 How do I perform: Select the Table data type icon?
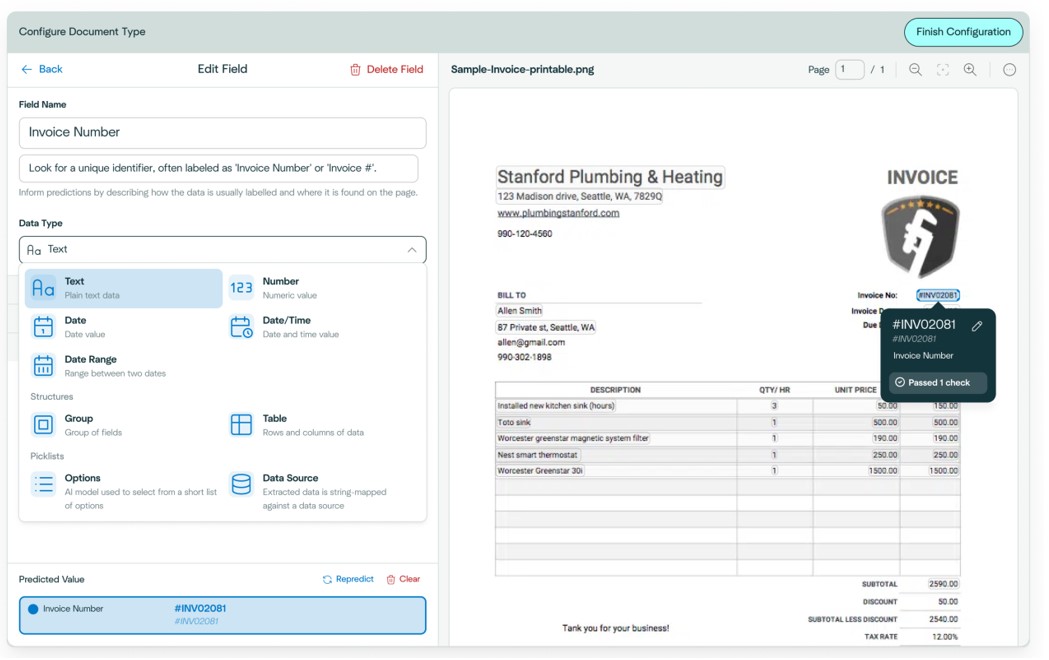(241, 425)
